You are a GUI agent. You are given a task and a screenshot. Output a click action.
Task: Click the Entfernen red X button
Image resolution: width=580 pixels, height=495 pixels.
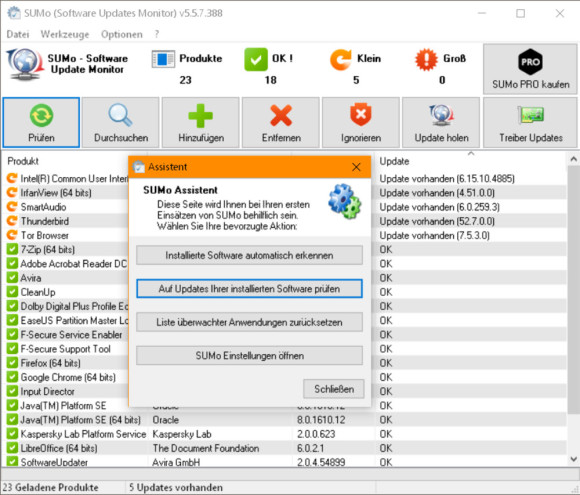click(x=281, y=122)
